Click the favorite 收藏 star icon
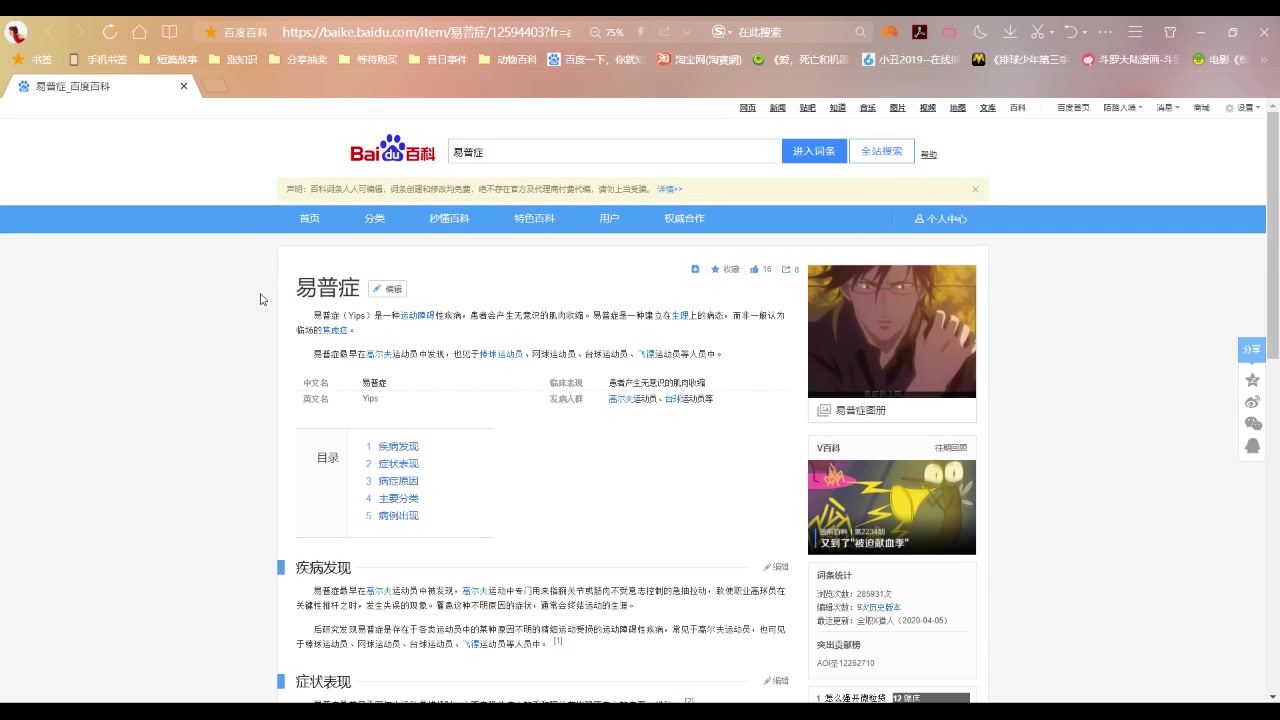The image size is (1280, 720). pos(715,269)
